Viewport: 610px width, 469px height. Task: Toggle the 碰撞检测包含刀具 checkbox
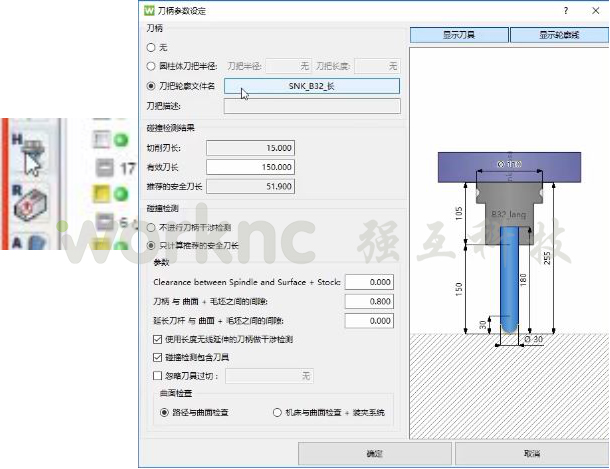click(158, 357)
